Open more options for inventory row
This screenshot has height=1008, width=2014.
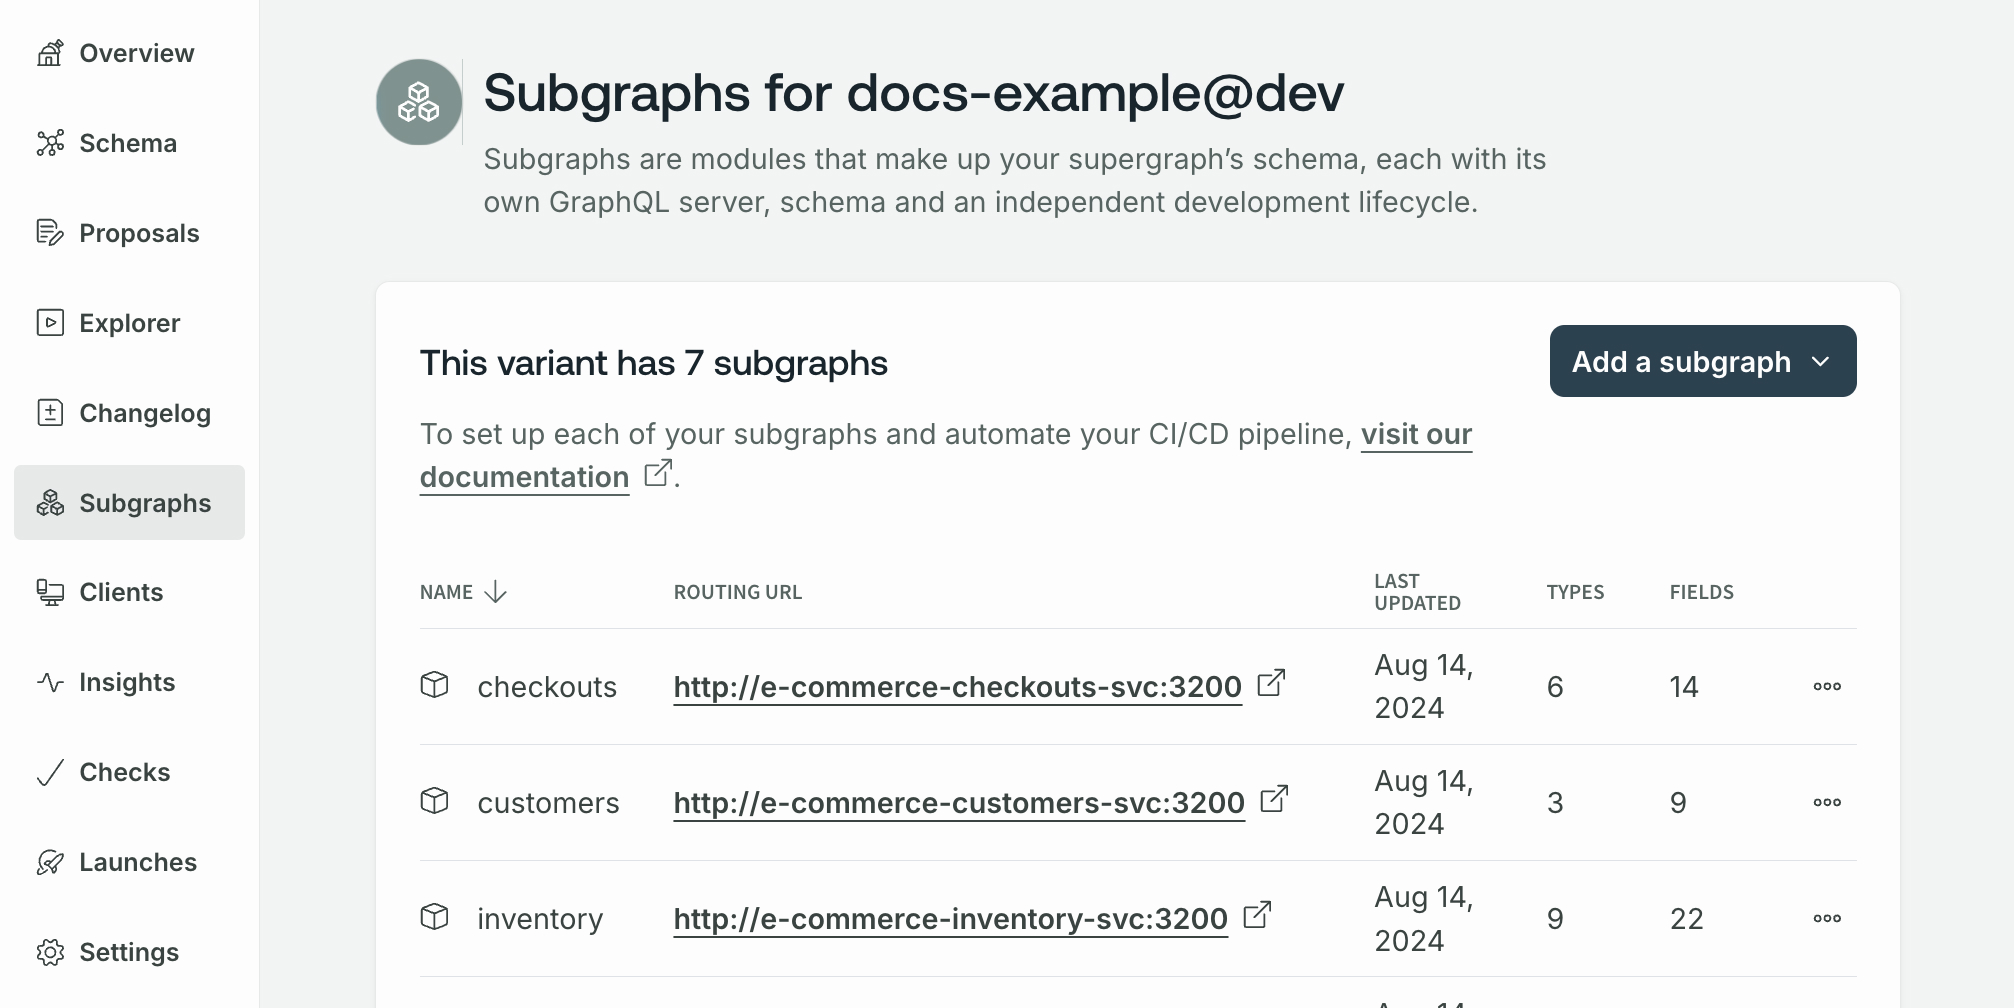[x=1827, y=919]
